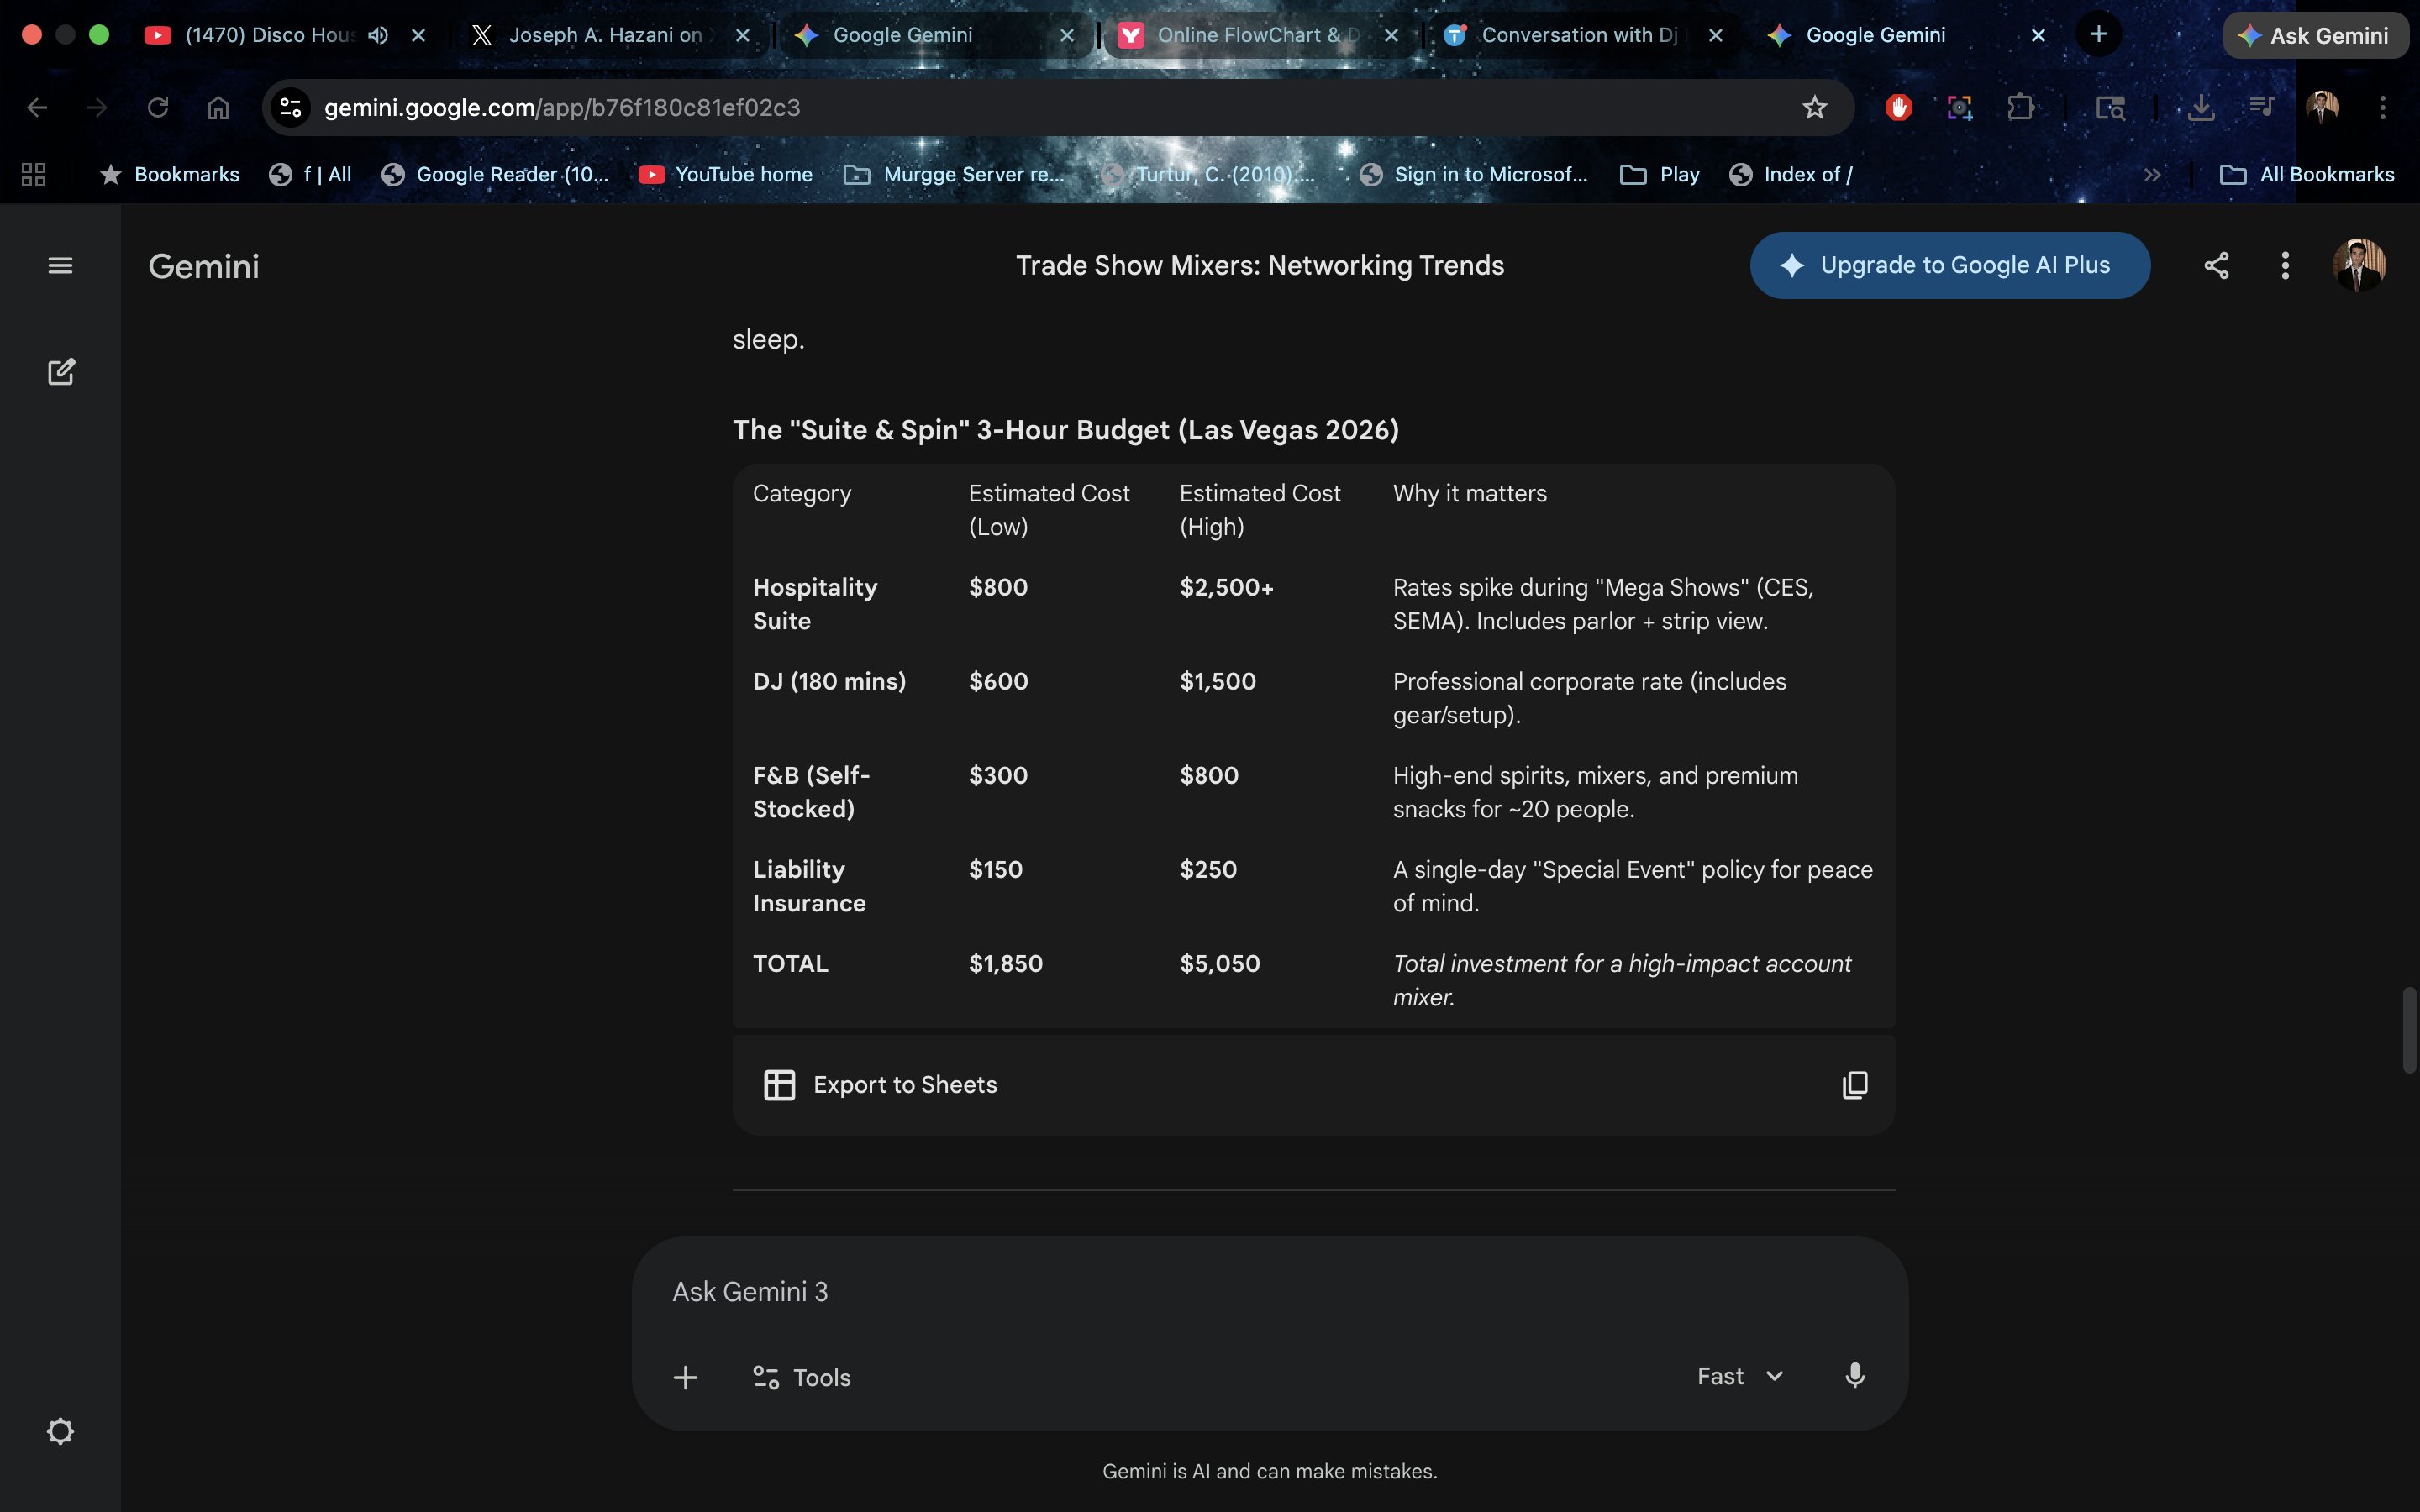
Task: Click the page vertical scrollbar thumb
Action: pos(2408,1030)
